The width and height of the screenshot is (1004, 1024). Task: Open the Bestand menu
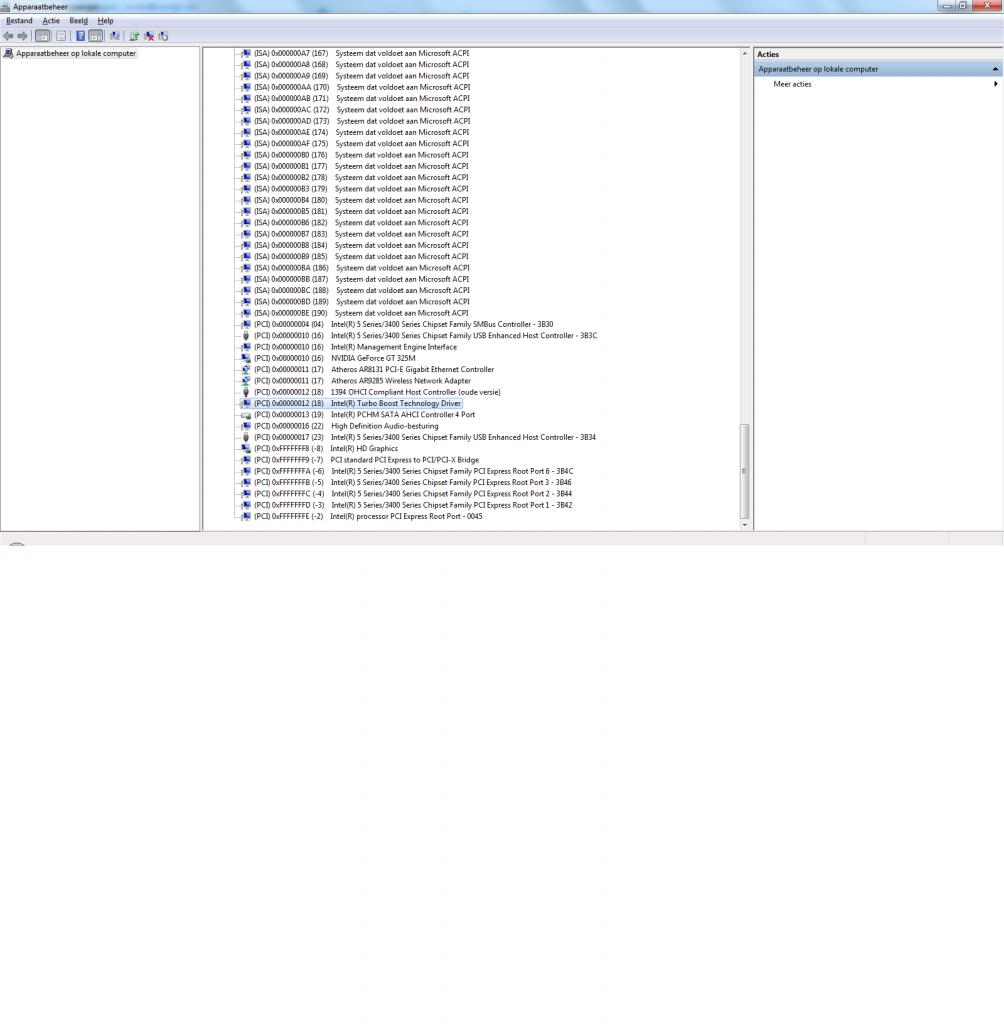[19, 21]
